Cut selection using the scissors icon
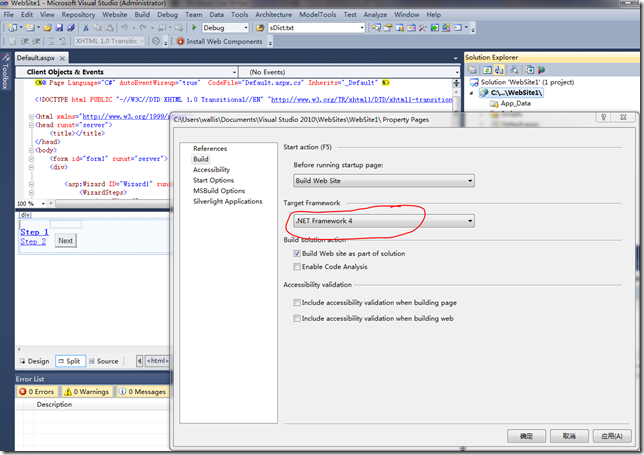The width and height of the screenshot is (644, 455). point(85,28)
